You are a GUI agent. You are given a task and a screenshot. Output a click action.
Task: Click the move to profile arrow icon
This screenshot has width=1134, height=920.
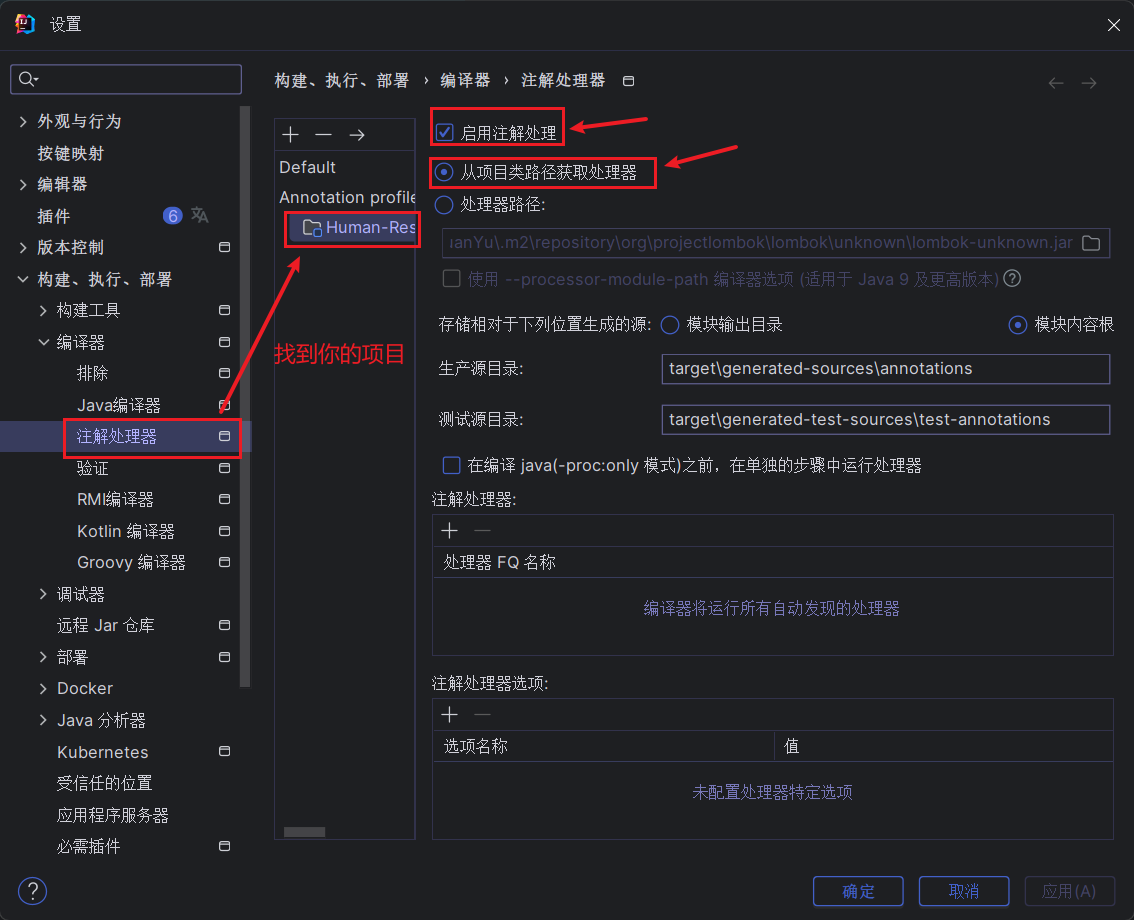(x=356, y=135)
